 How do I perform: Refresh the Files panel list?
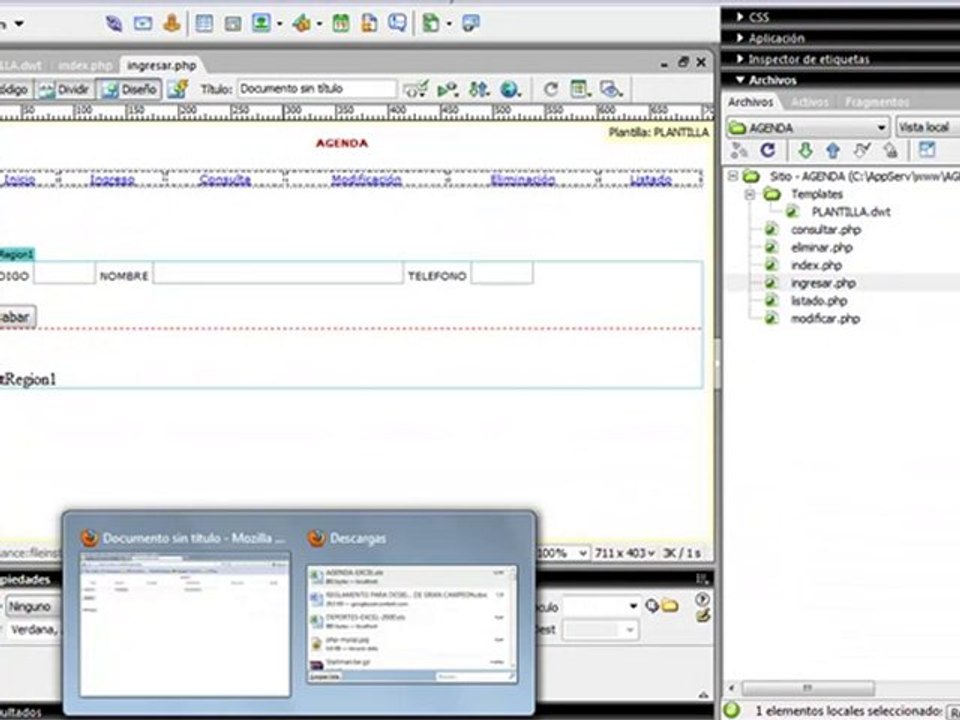[768, 150]
